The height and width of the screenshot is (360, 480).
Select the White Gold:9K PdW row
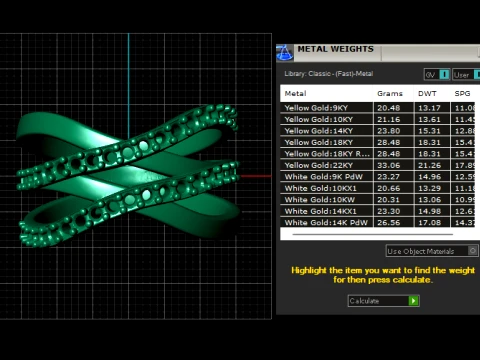click(x=378, y=176)
